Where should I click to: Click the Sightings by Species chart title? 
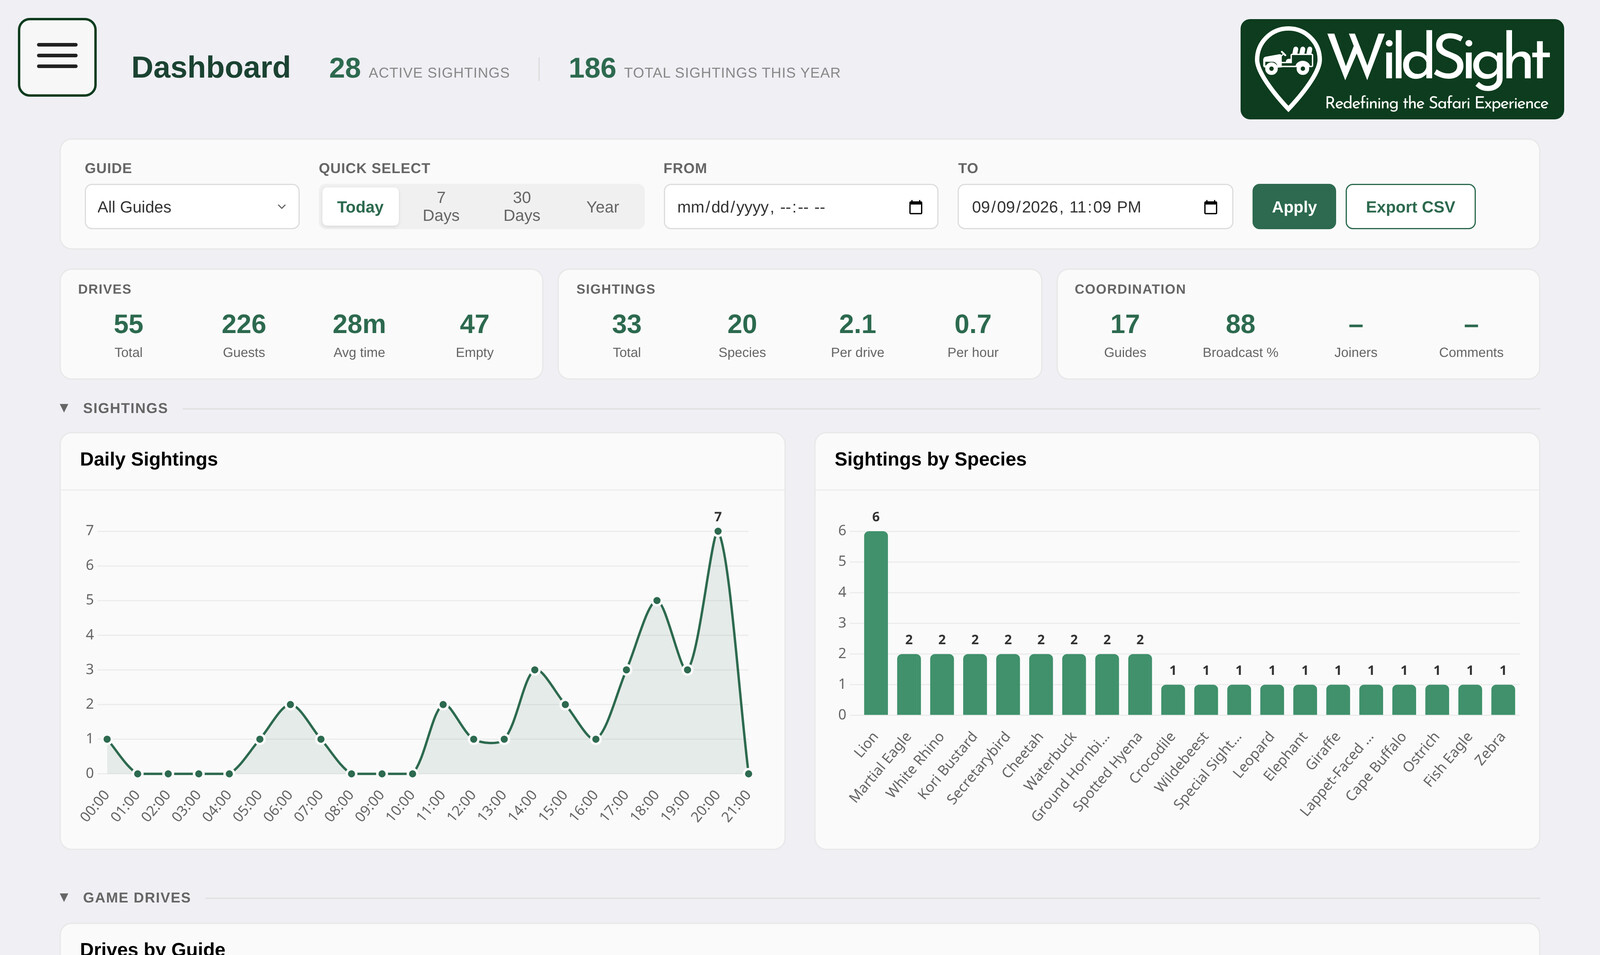930,459
